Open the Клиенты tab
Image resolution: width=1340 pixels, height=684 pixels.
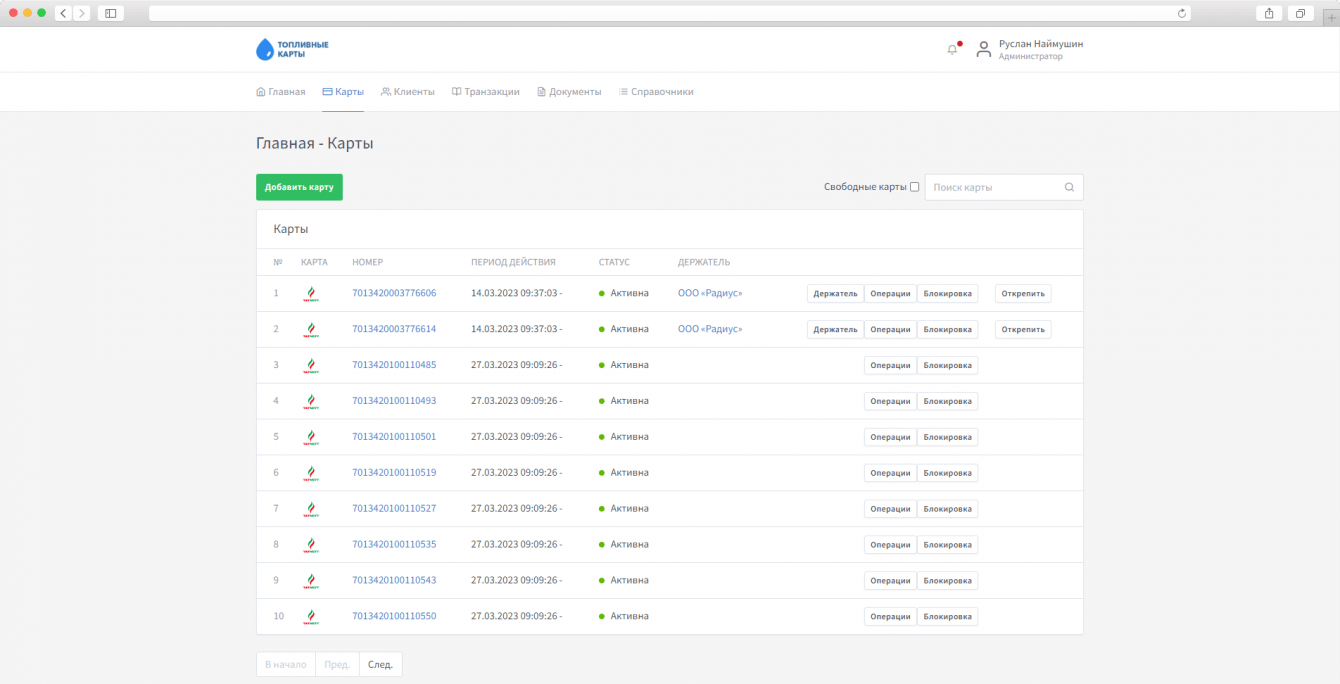tap(408, 92)
